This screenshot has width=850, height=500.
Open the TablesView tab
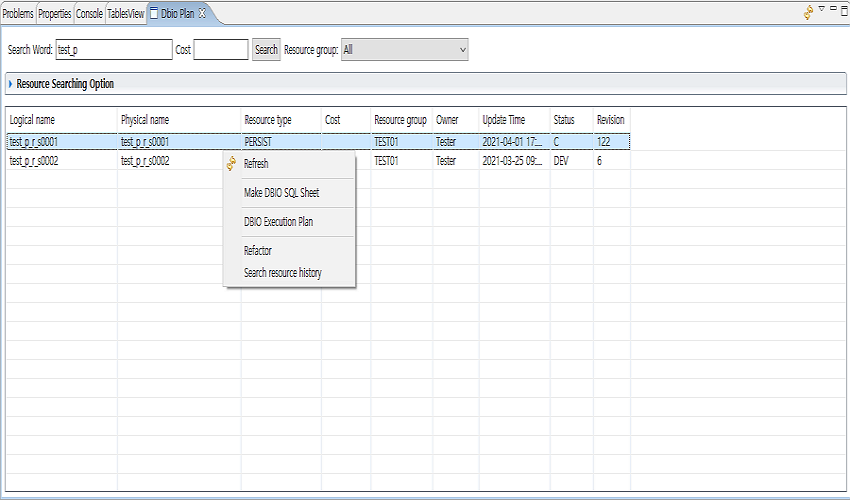click(x=125, y=14)
